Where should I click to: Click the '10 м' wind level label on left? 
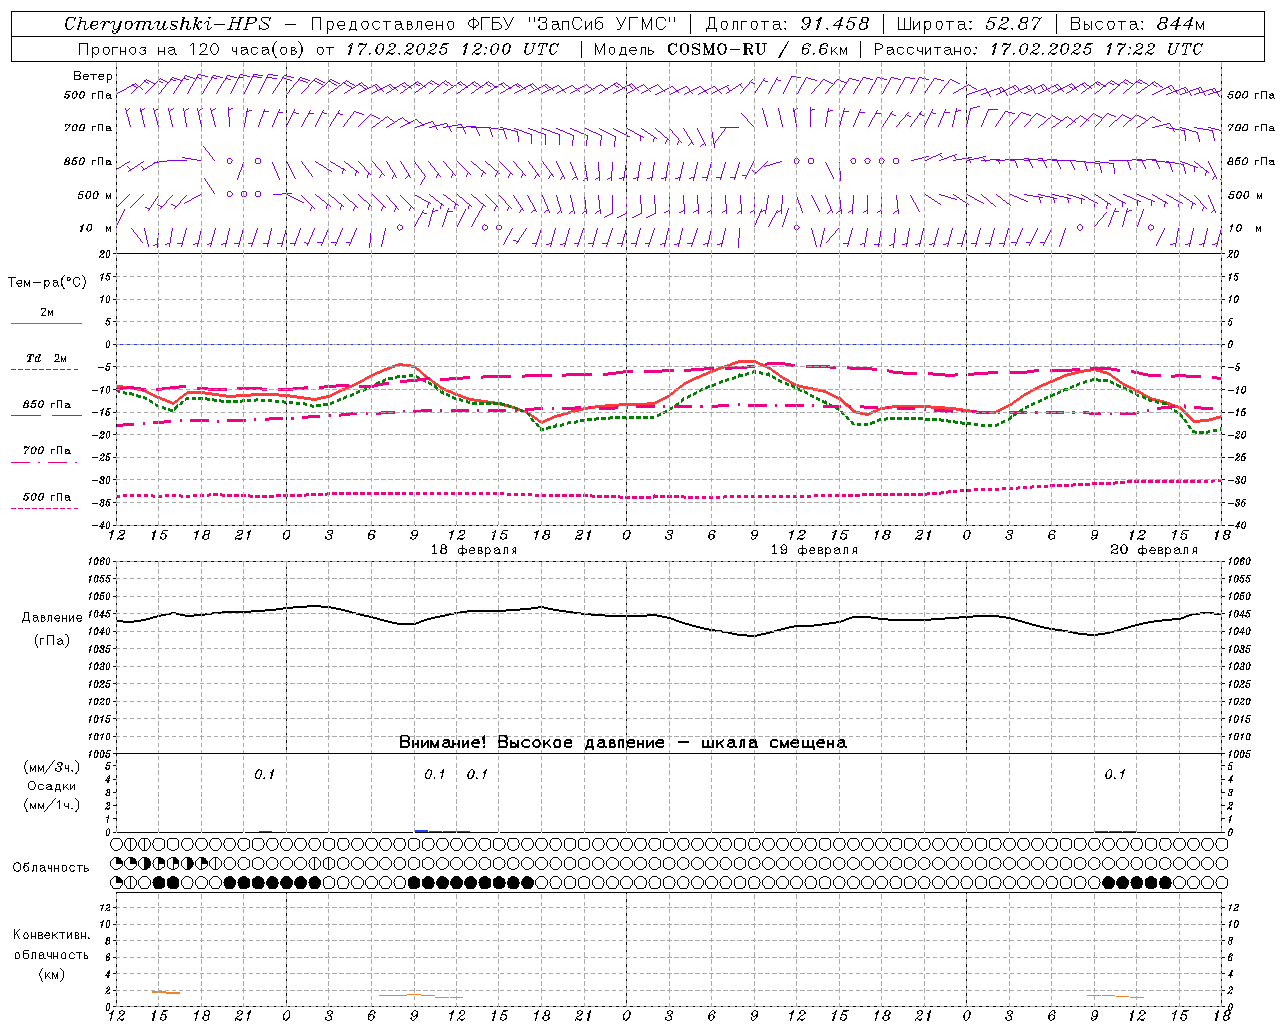[96, 228]
